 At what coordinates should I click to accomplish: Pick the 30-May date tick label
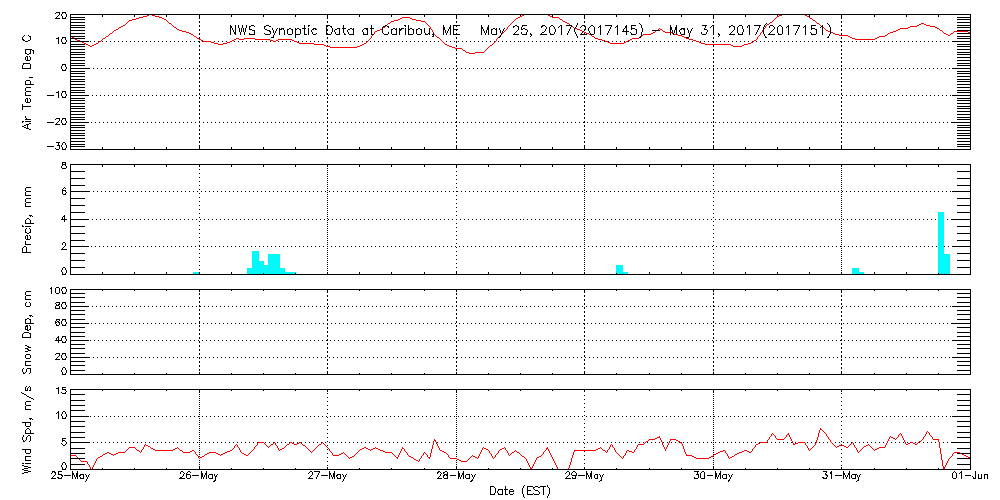(x=713, y=477)
